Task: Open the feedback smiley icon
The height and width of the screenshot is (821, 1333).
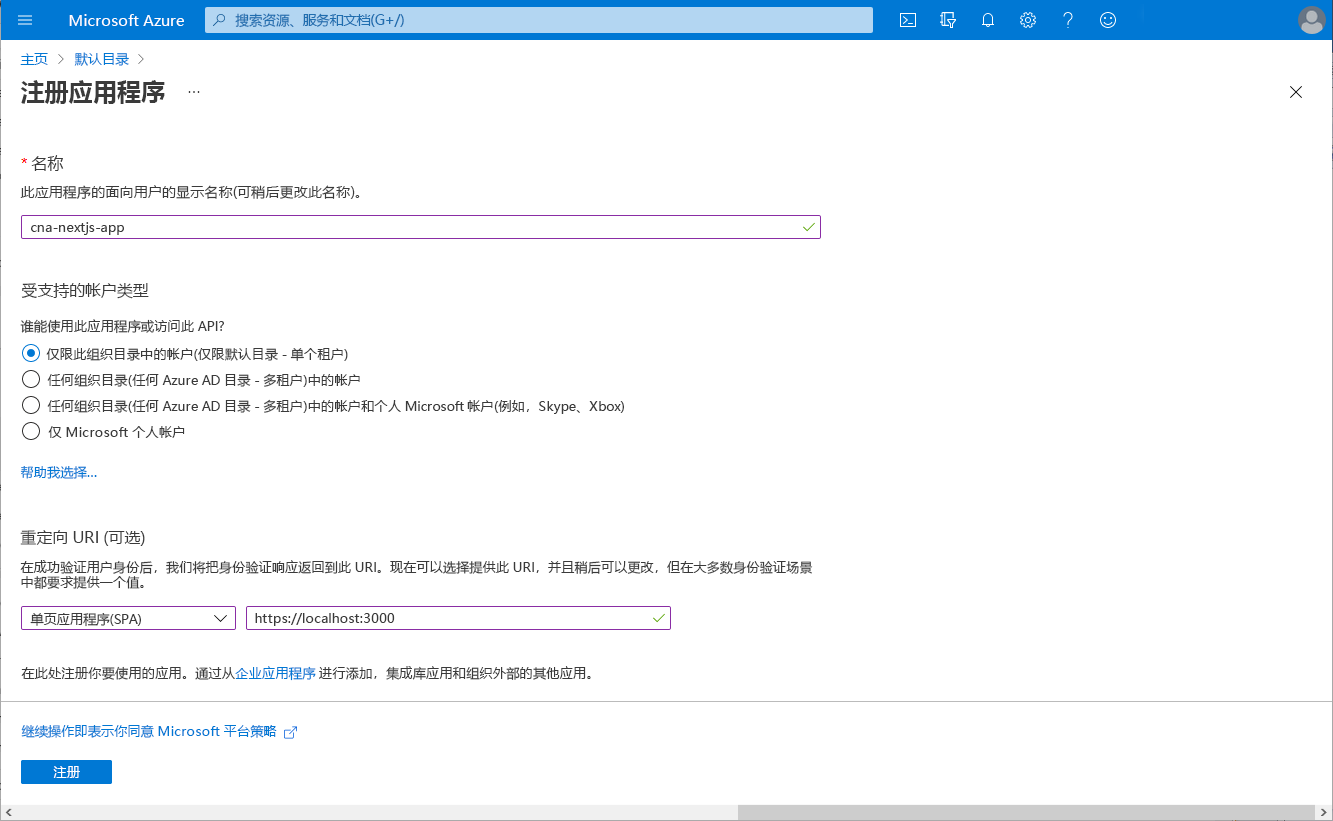Action: coord(1107,20)
